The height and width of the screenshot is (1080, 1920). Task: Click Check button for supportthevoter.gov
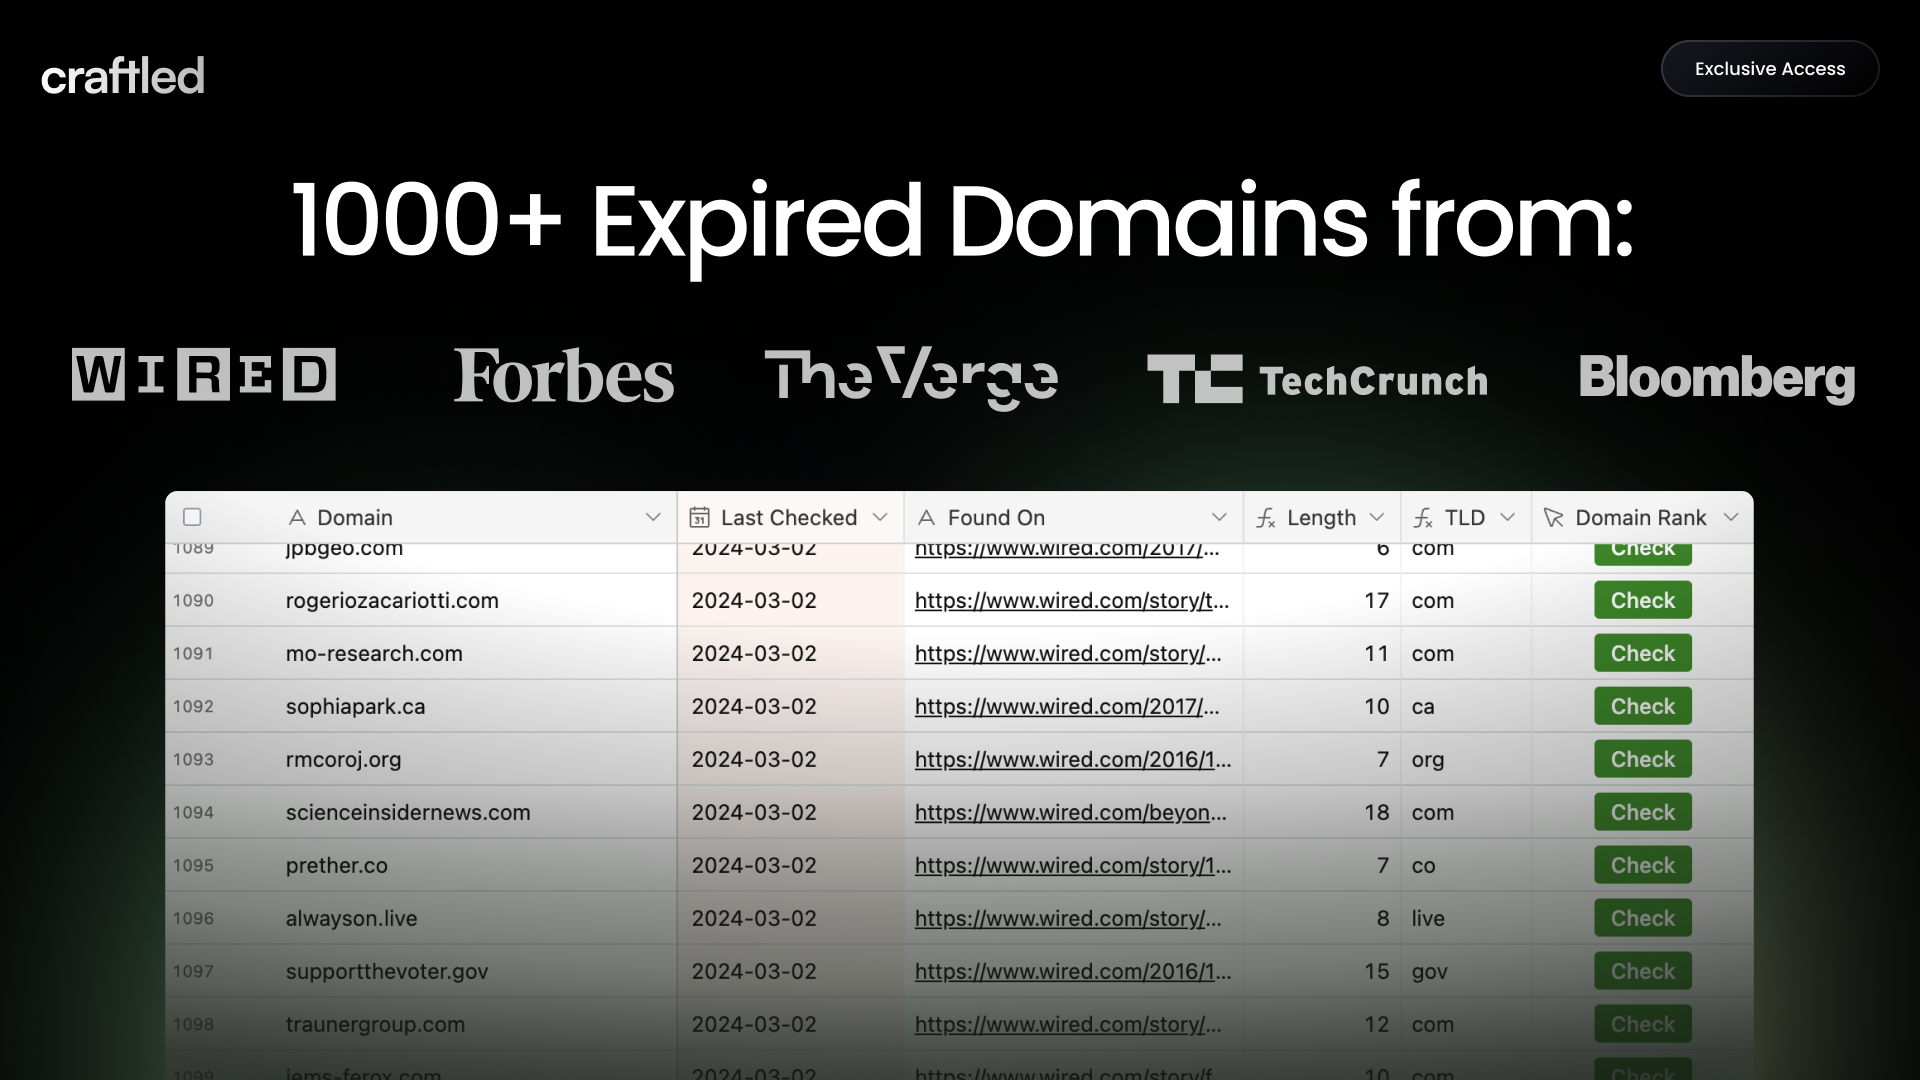coord(1642,971)
